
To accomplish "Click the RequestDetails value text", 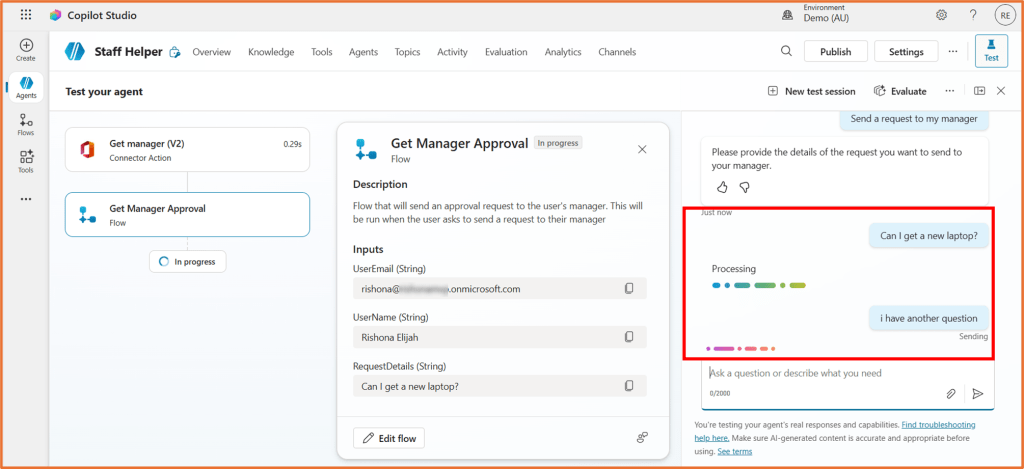I will [409, 386].
